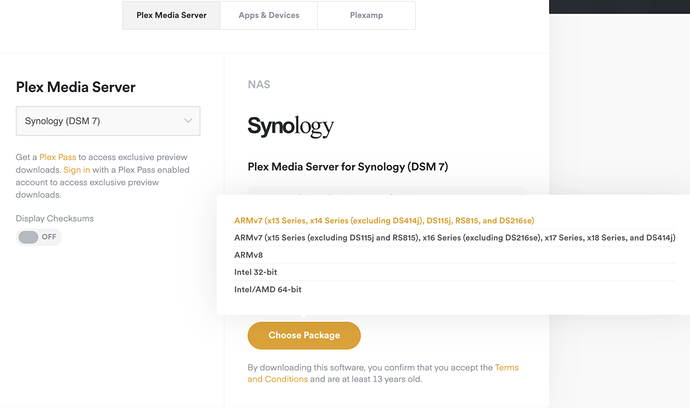
Task: Choose the ARMv8 package option
Action: (248, 255)
